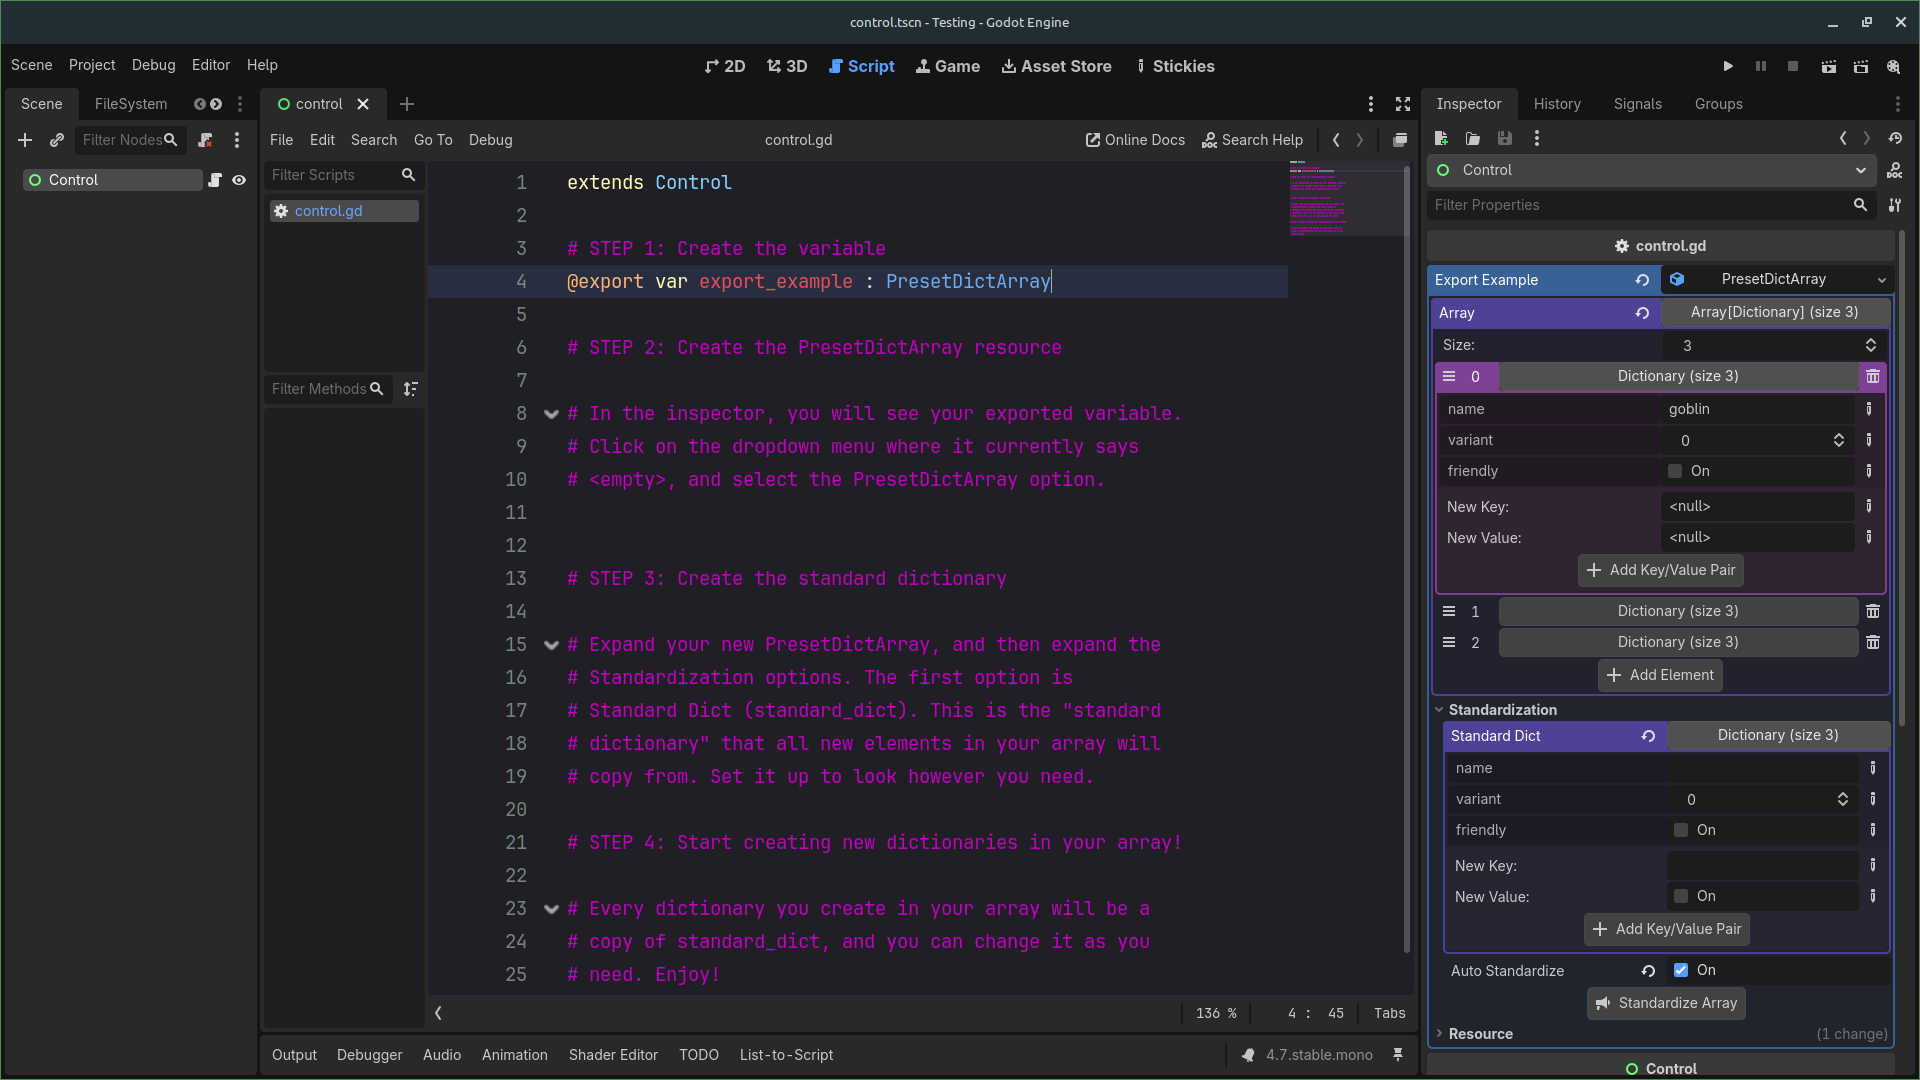Toggle alphabetical sorting of methods list
The width and height of the screenshot is (1920, 1080).
pyautogui.click(x=410, y=389)
